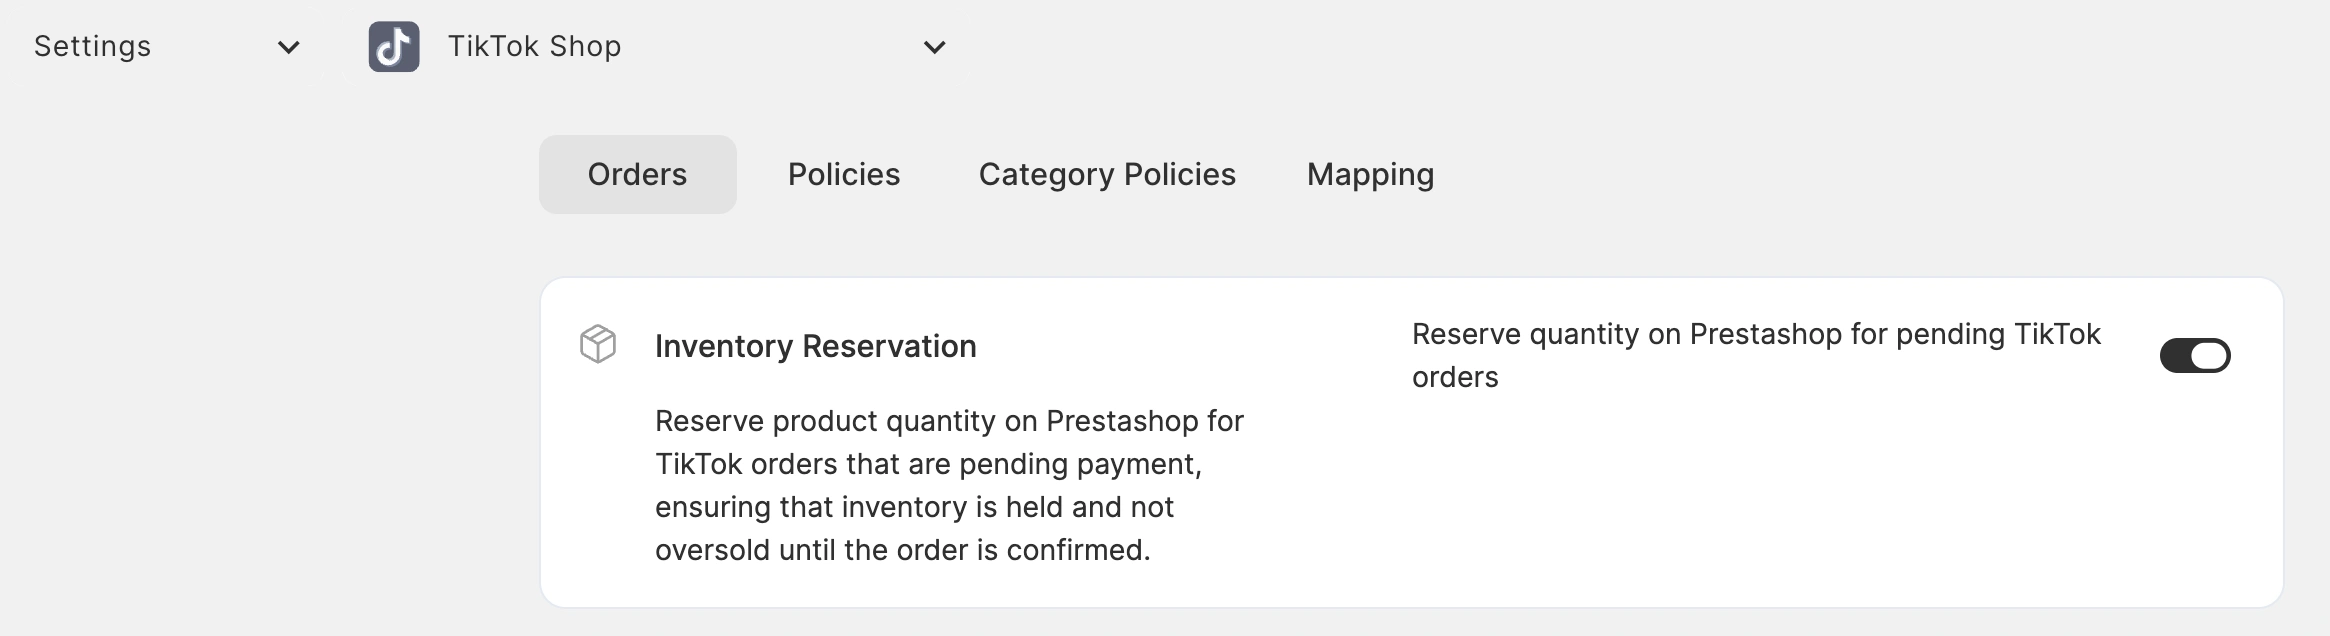
Task: Click the TikTok logo icon
Action: point(394,47)
